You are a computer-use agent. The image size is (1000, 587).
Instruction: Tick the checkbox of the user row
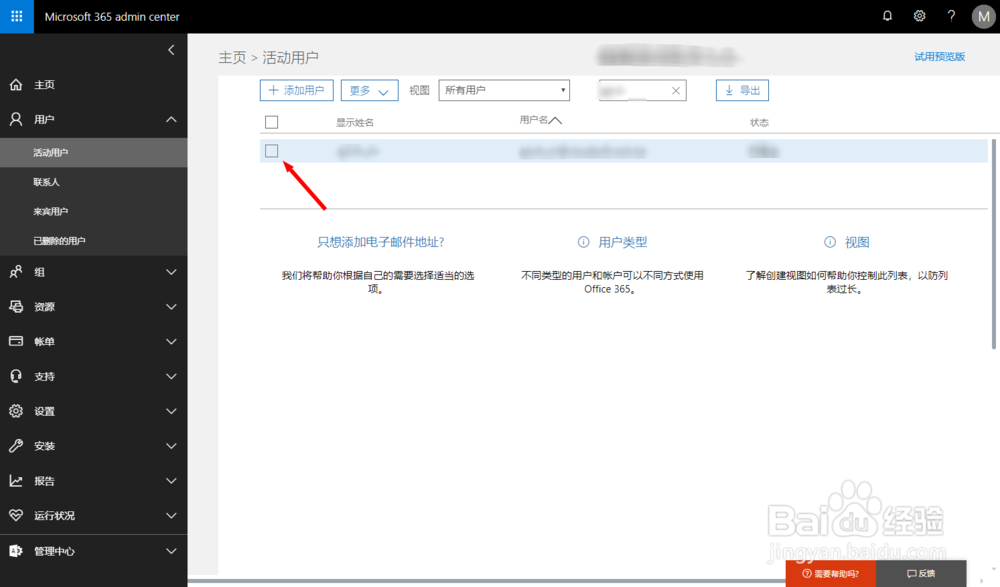(x=272, y=151)
